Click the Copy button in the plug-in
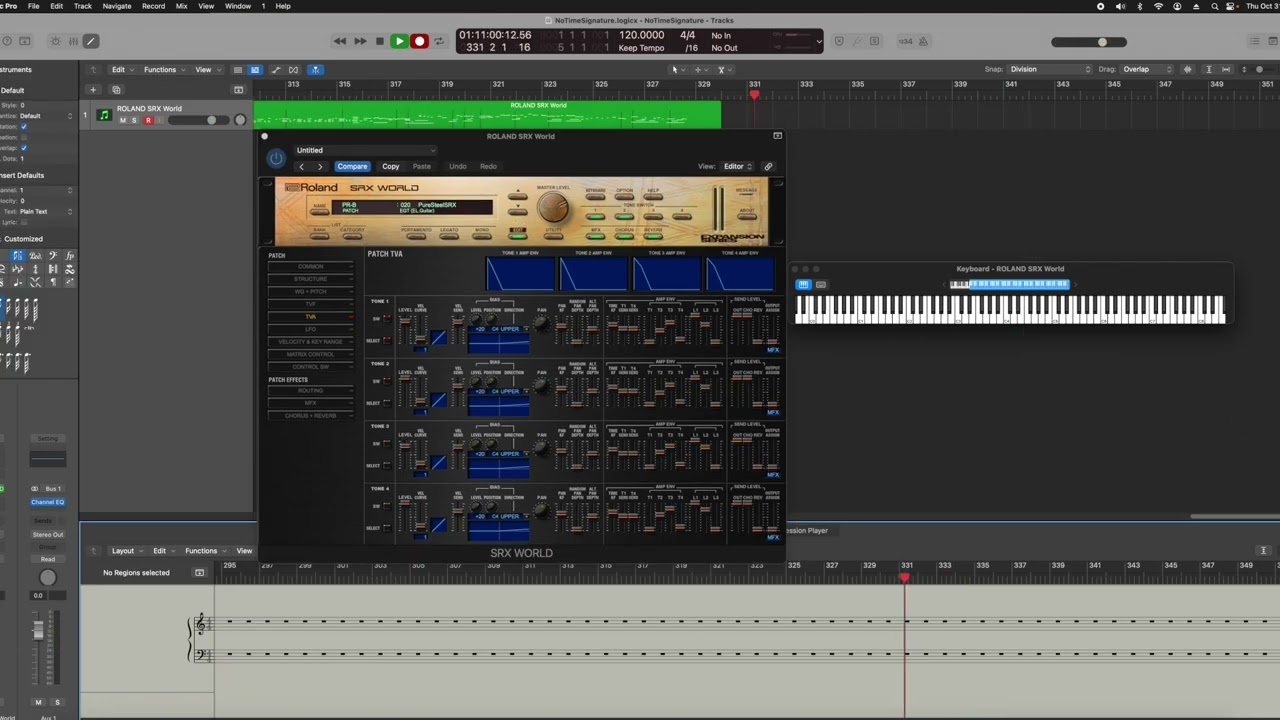 (x=391, y=166)
